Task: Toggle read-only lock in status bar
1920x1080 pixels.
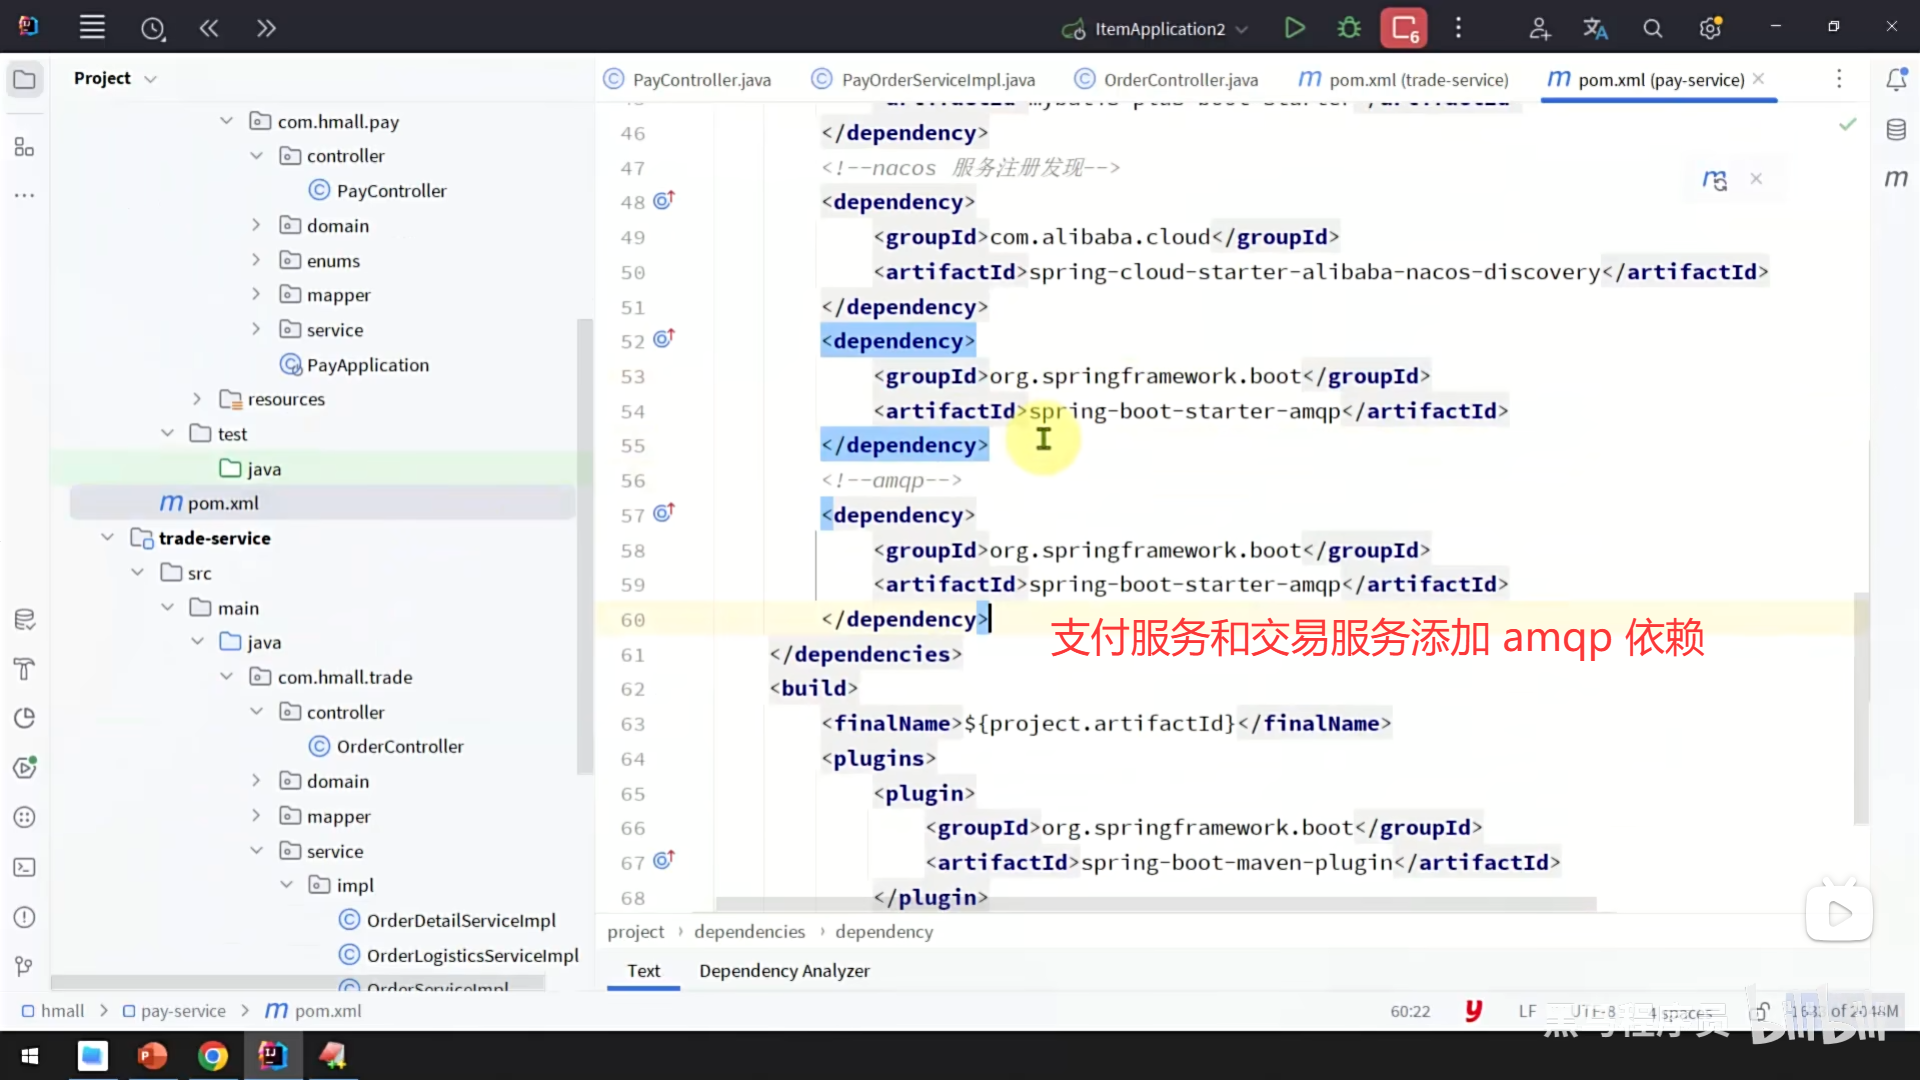Action: (x=1762, y=1011)
